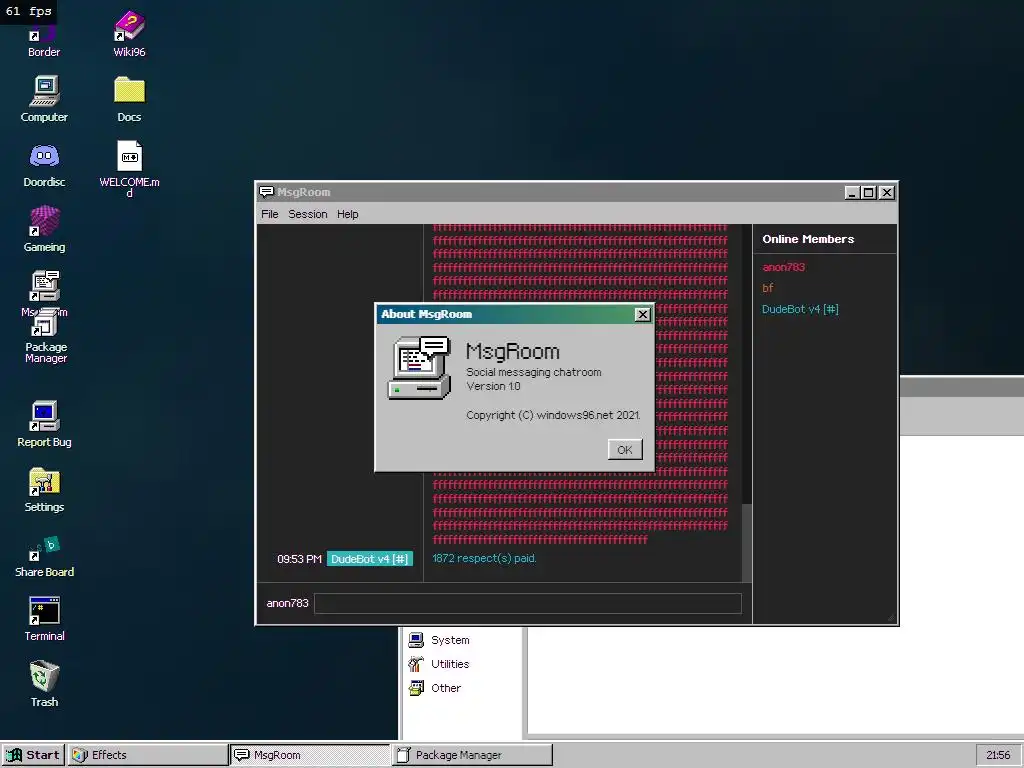This screenshot has height=768, width=1024.
Task: Click the Online Members heading
Action: click(x=808, y=239)
